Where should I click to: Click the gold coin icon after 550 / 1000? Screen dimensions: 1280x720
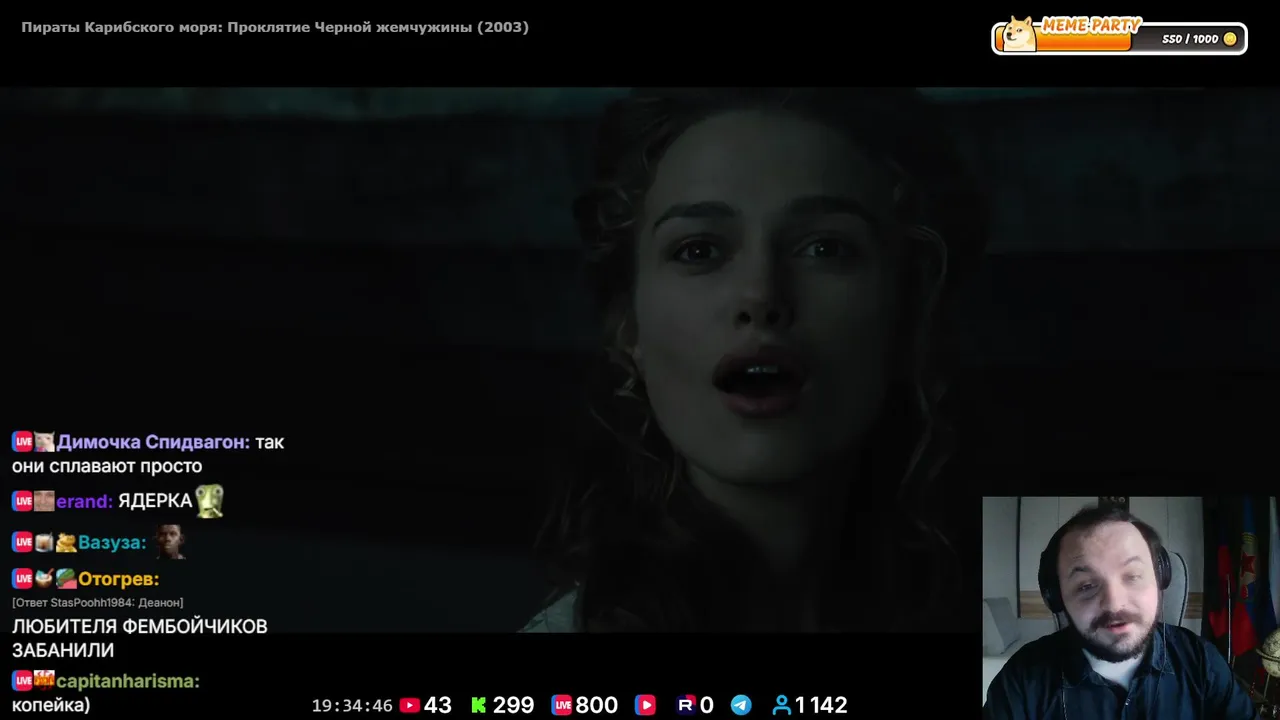pos(1230,39)
